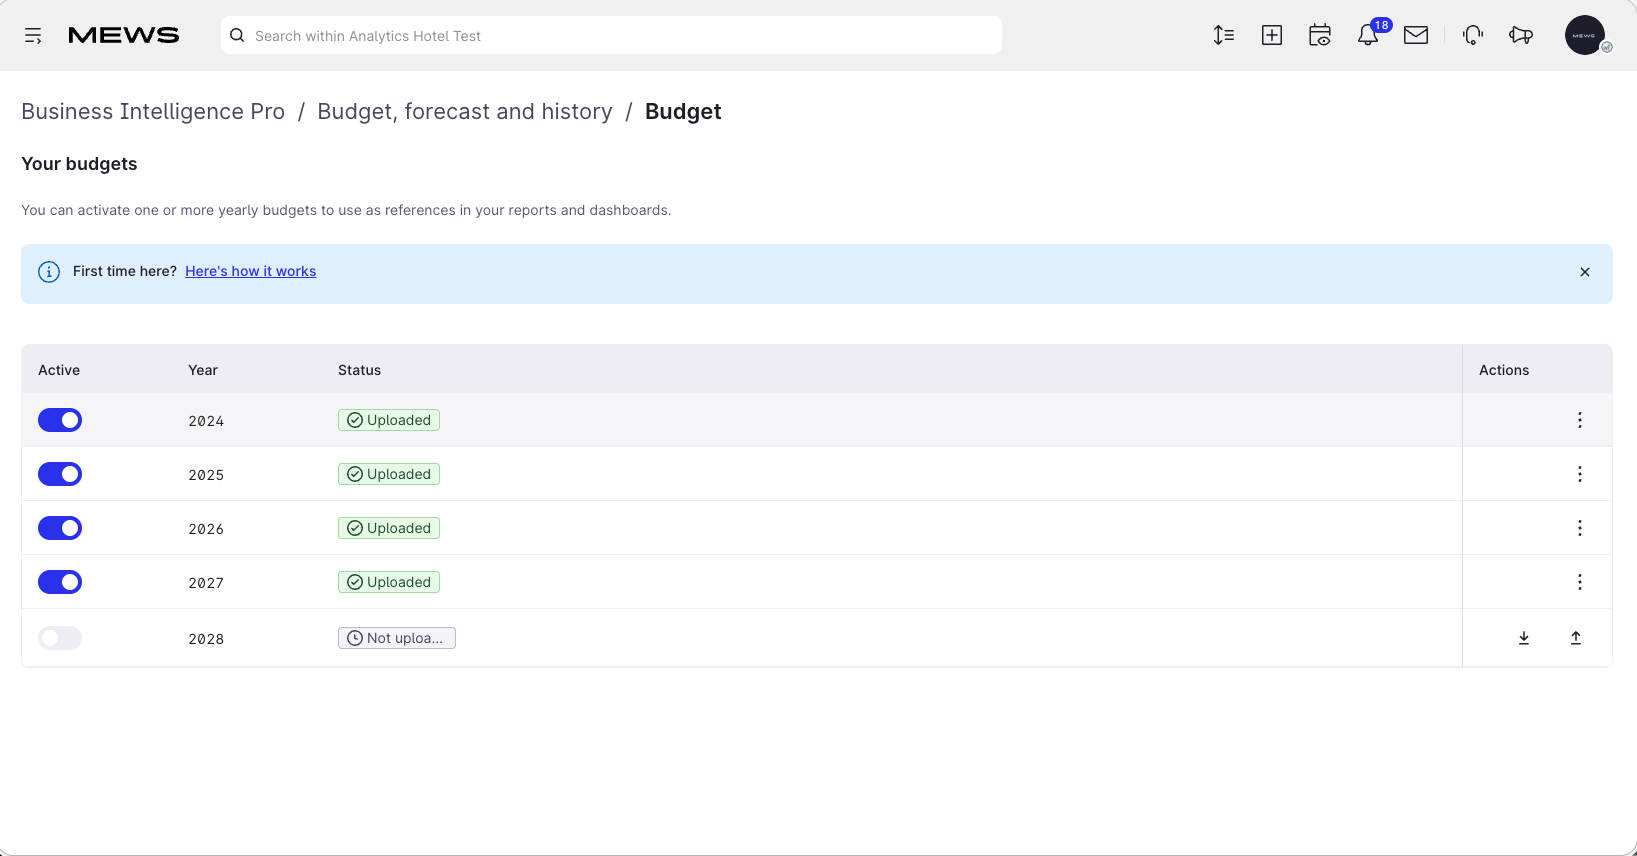The height and width of the screenshot is (856, 1637).
Task: Select the 2024 year cell
Action: point(206,421)
